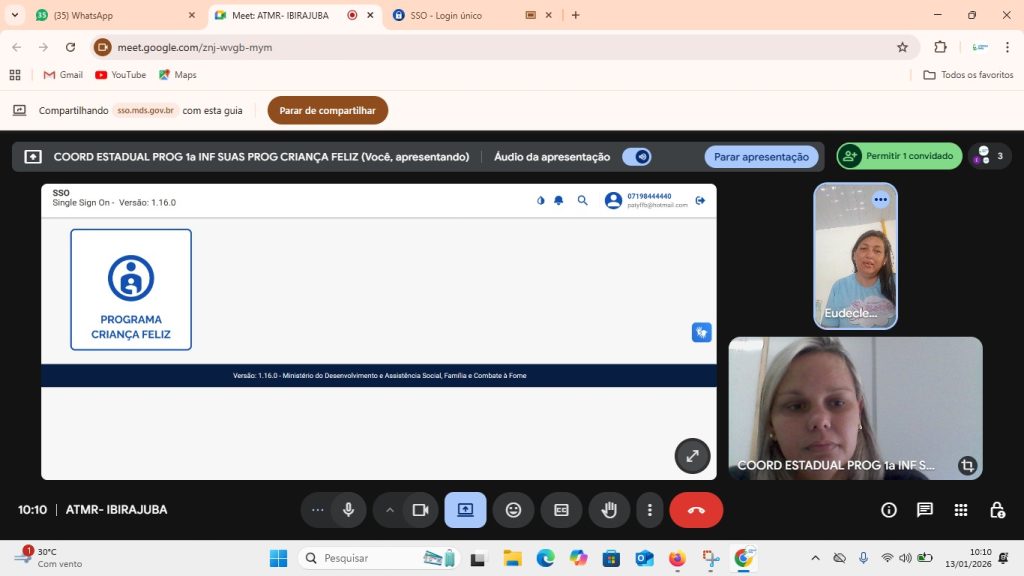
Task: Open options on Eudecle's video tile
Action: click(x=880, y=199)
